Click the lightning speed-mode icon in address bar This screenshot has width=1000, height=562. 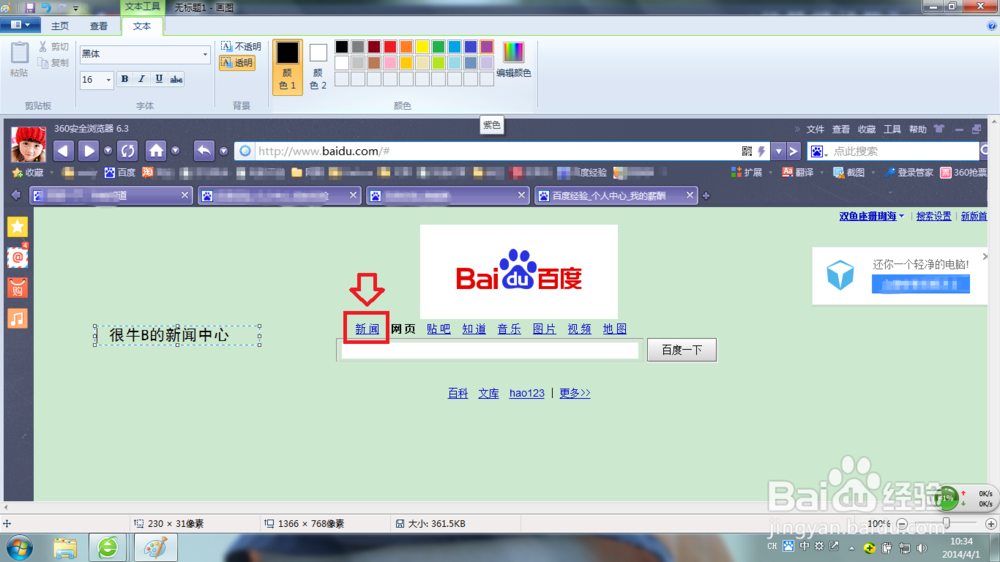click(761, 151)
